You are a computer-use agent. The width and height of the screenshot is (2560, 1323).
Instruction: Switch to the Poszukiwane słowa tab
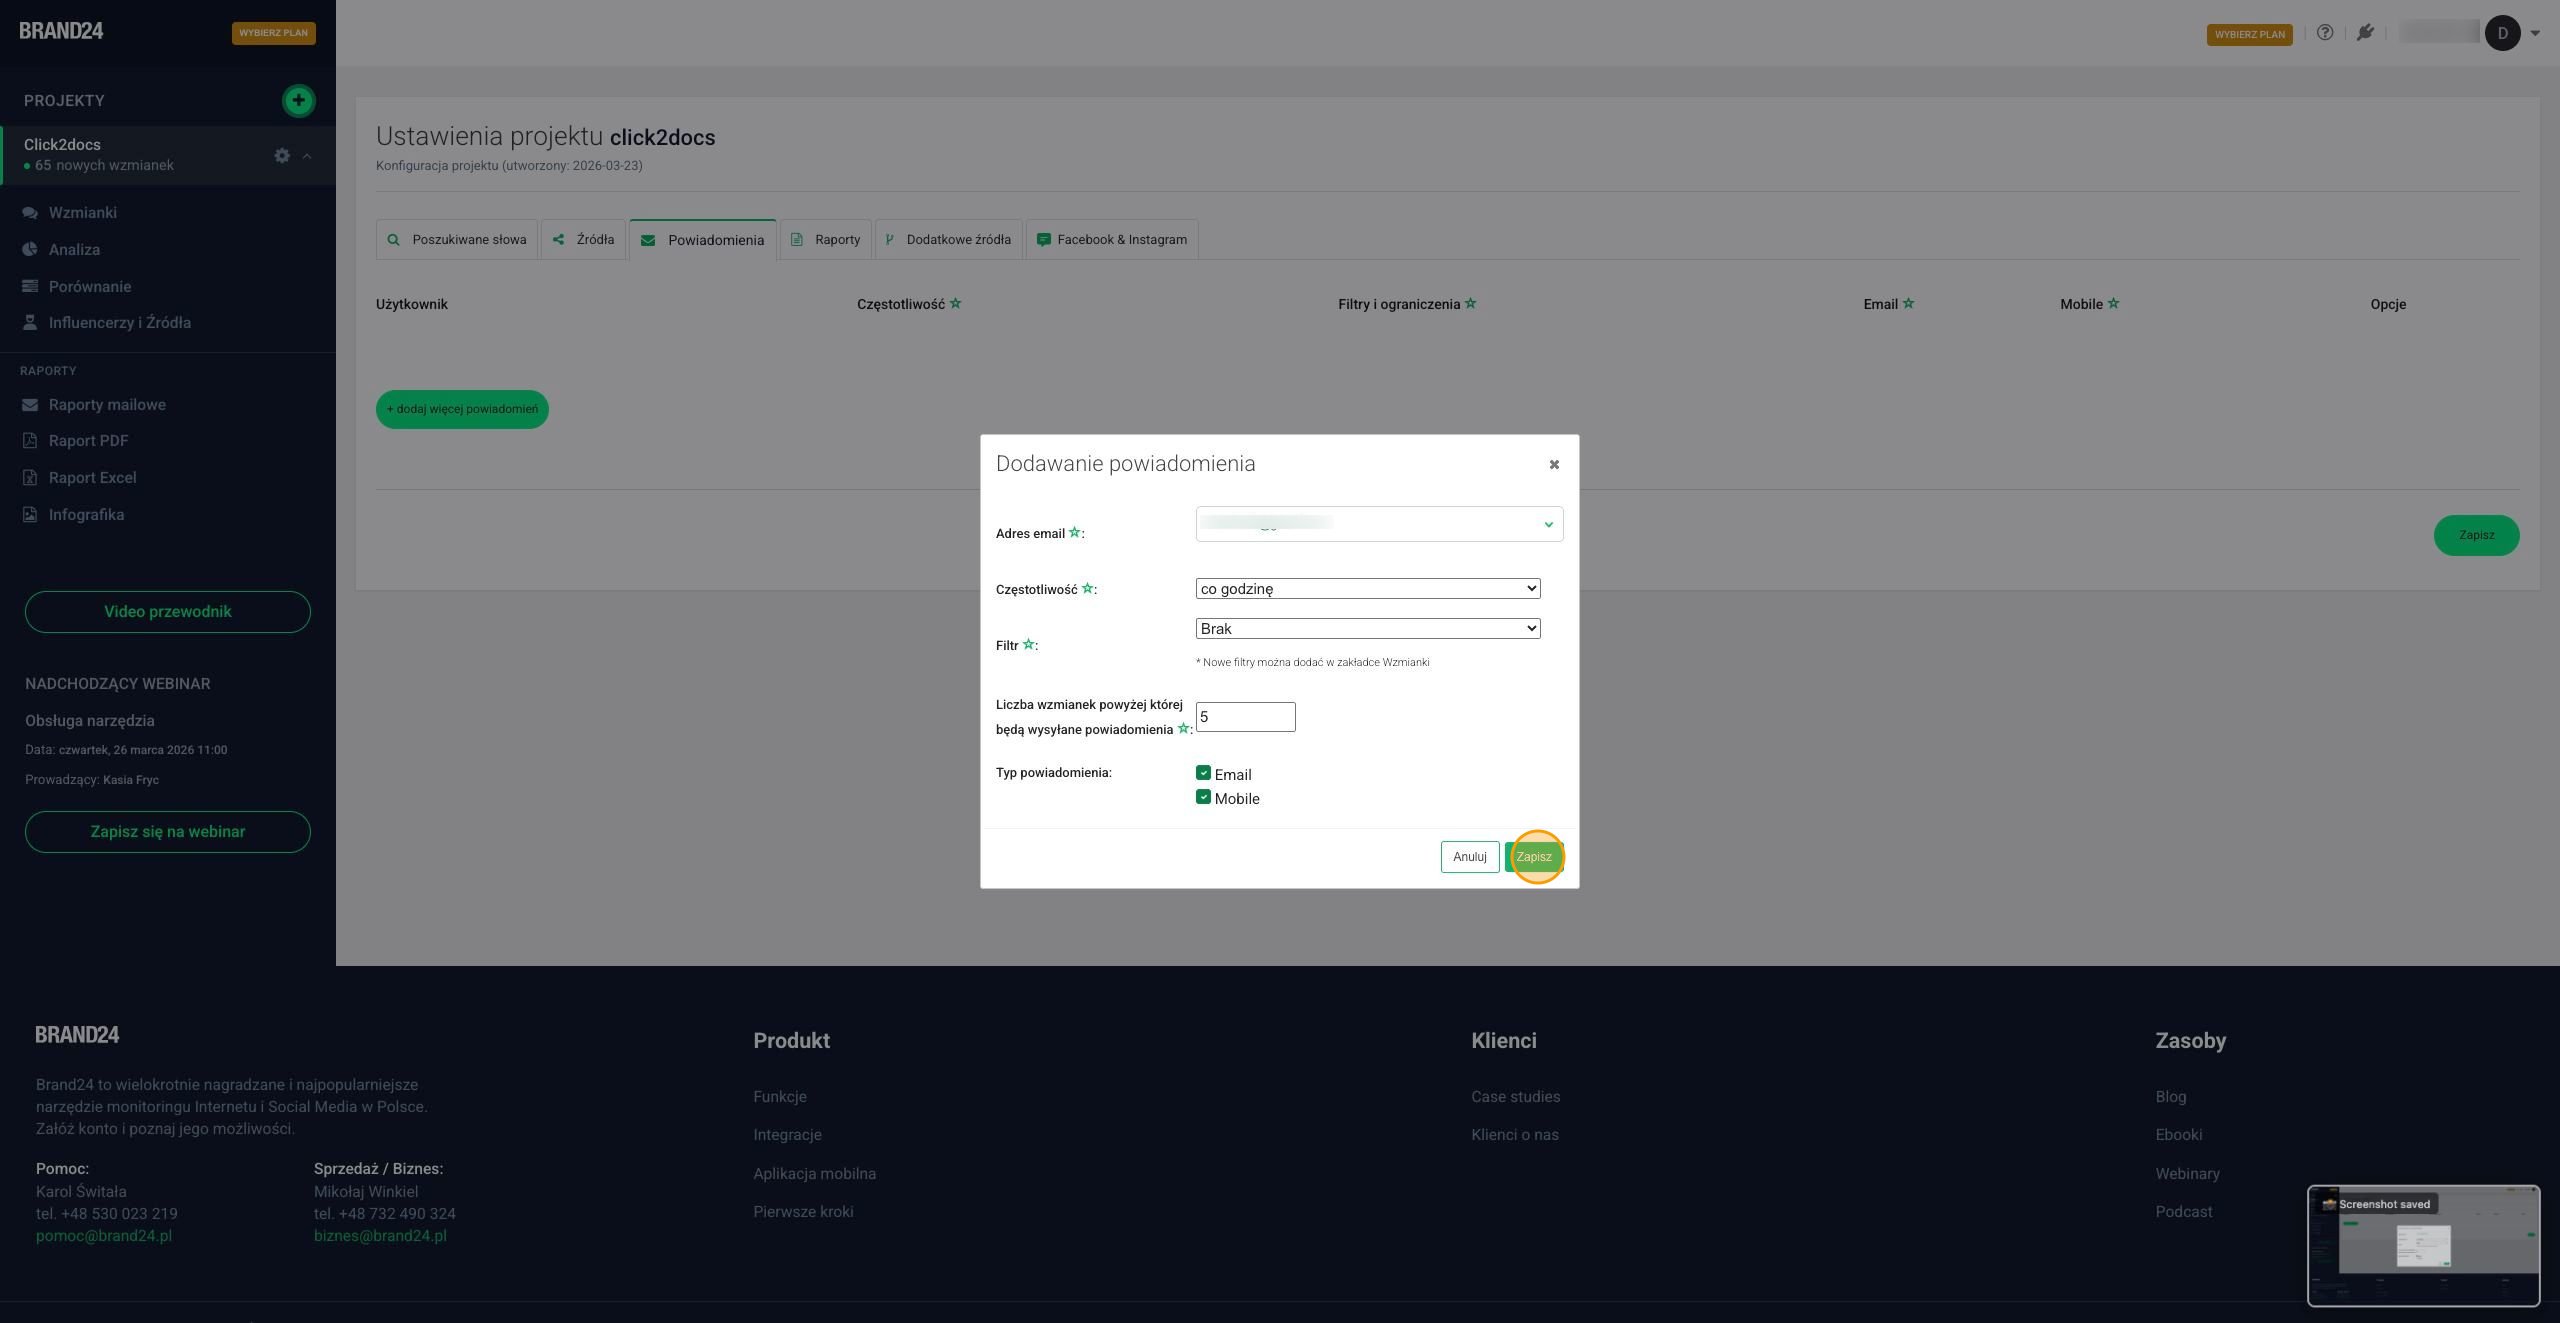456,240
